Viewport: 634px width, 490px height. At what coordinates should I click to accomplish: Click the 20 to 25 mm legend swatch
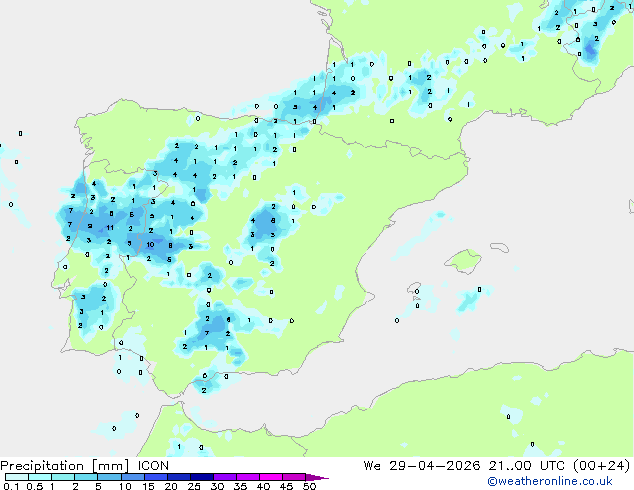coord(178,477)
